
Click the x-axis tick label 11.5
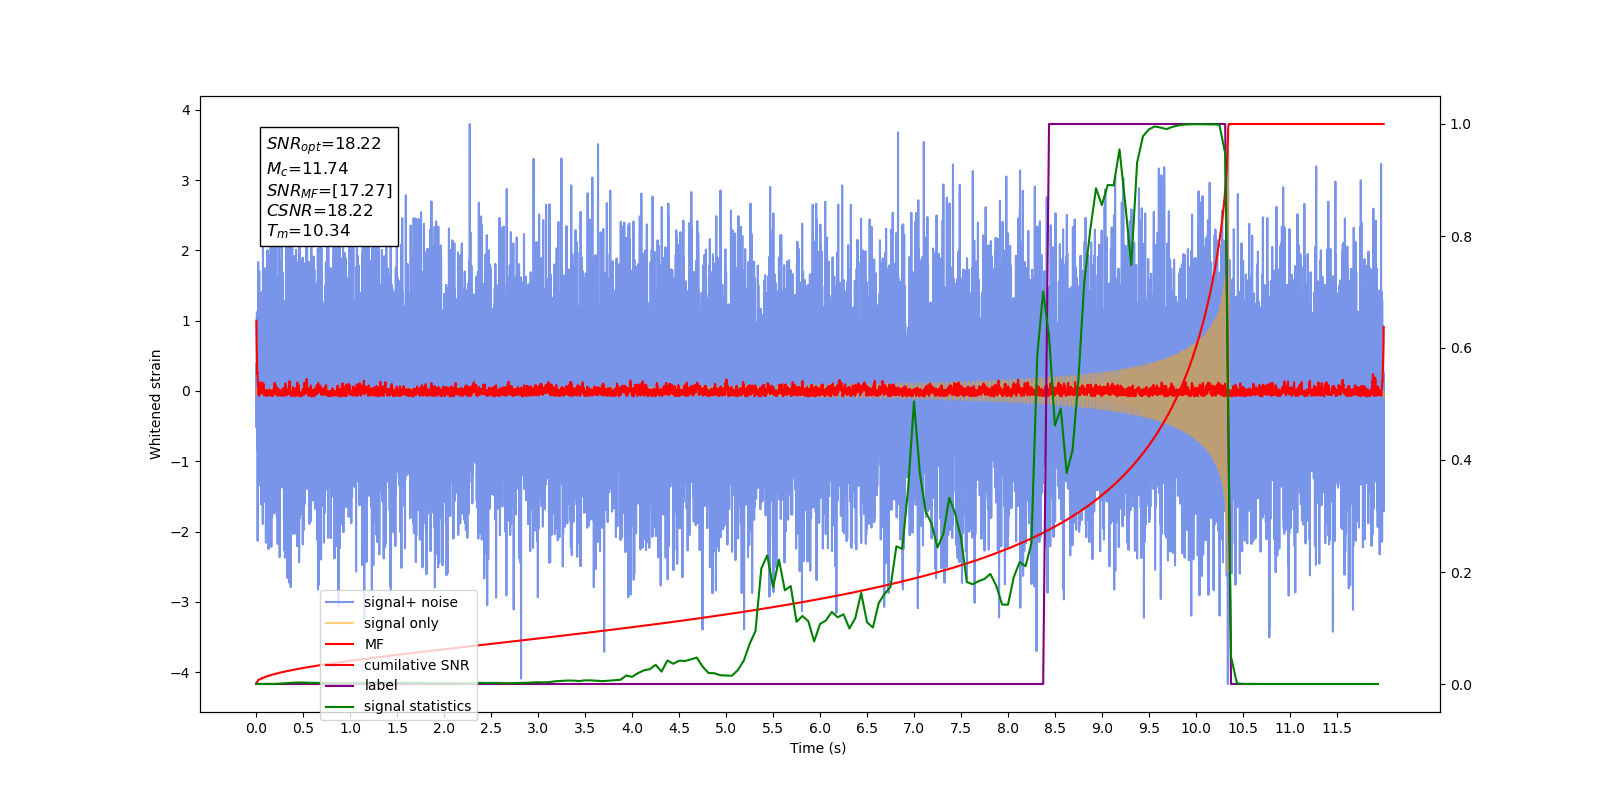point(1337,728)
